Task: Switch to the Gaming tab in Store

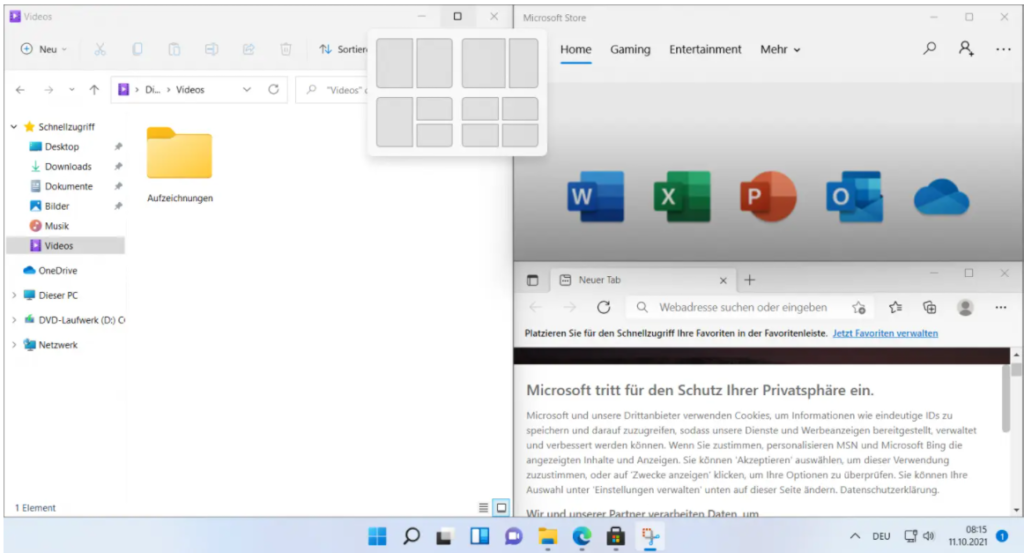Action: (x=630, y=49)
